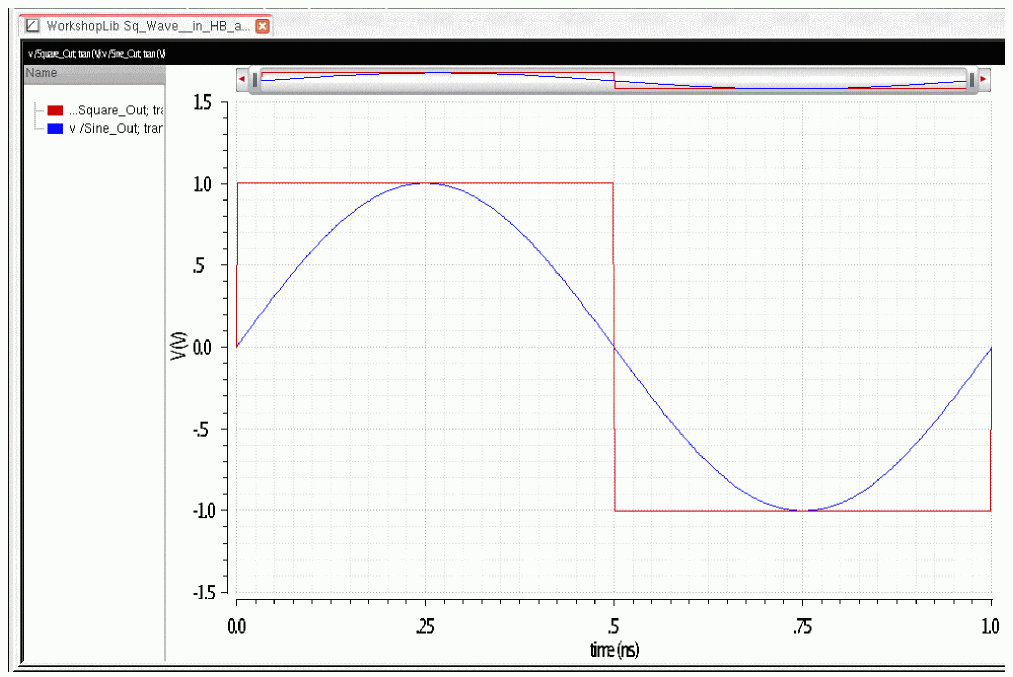Click the blue sine waveform peak at 1.0 V

pos(425,183)
